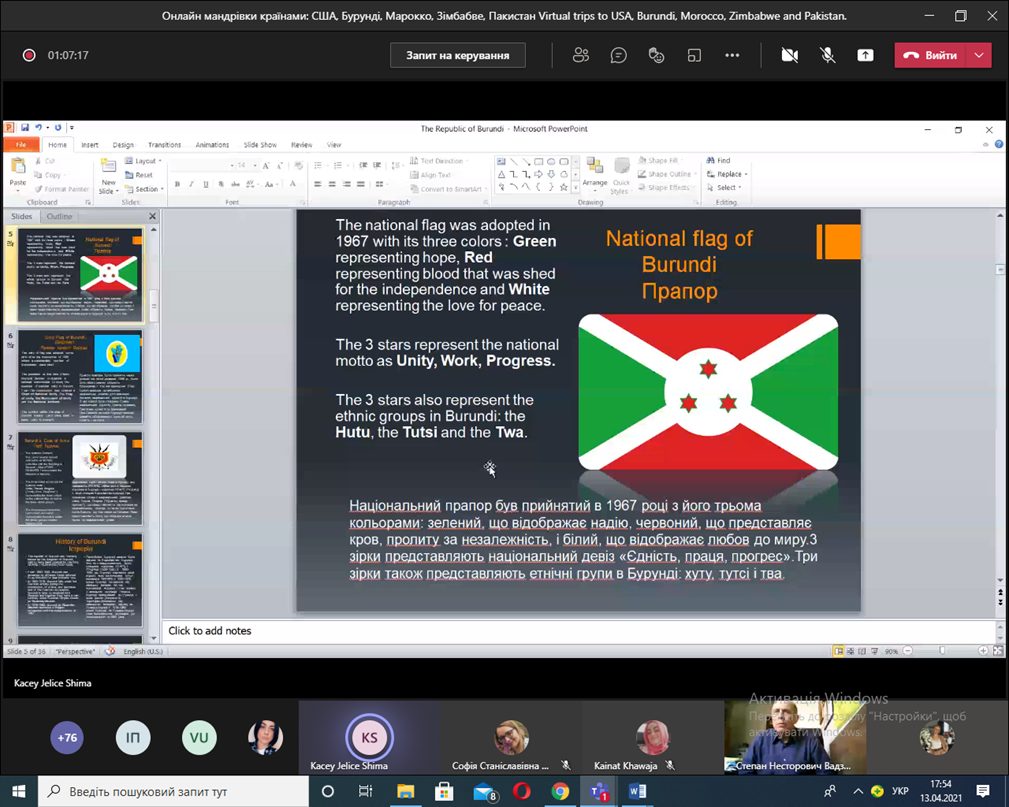Click the Windows search box

point(170,791)
